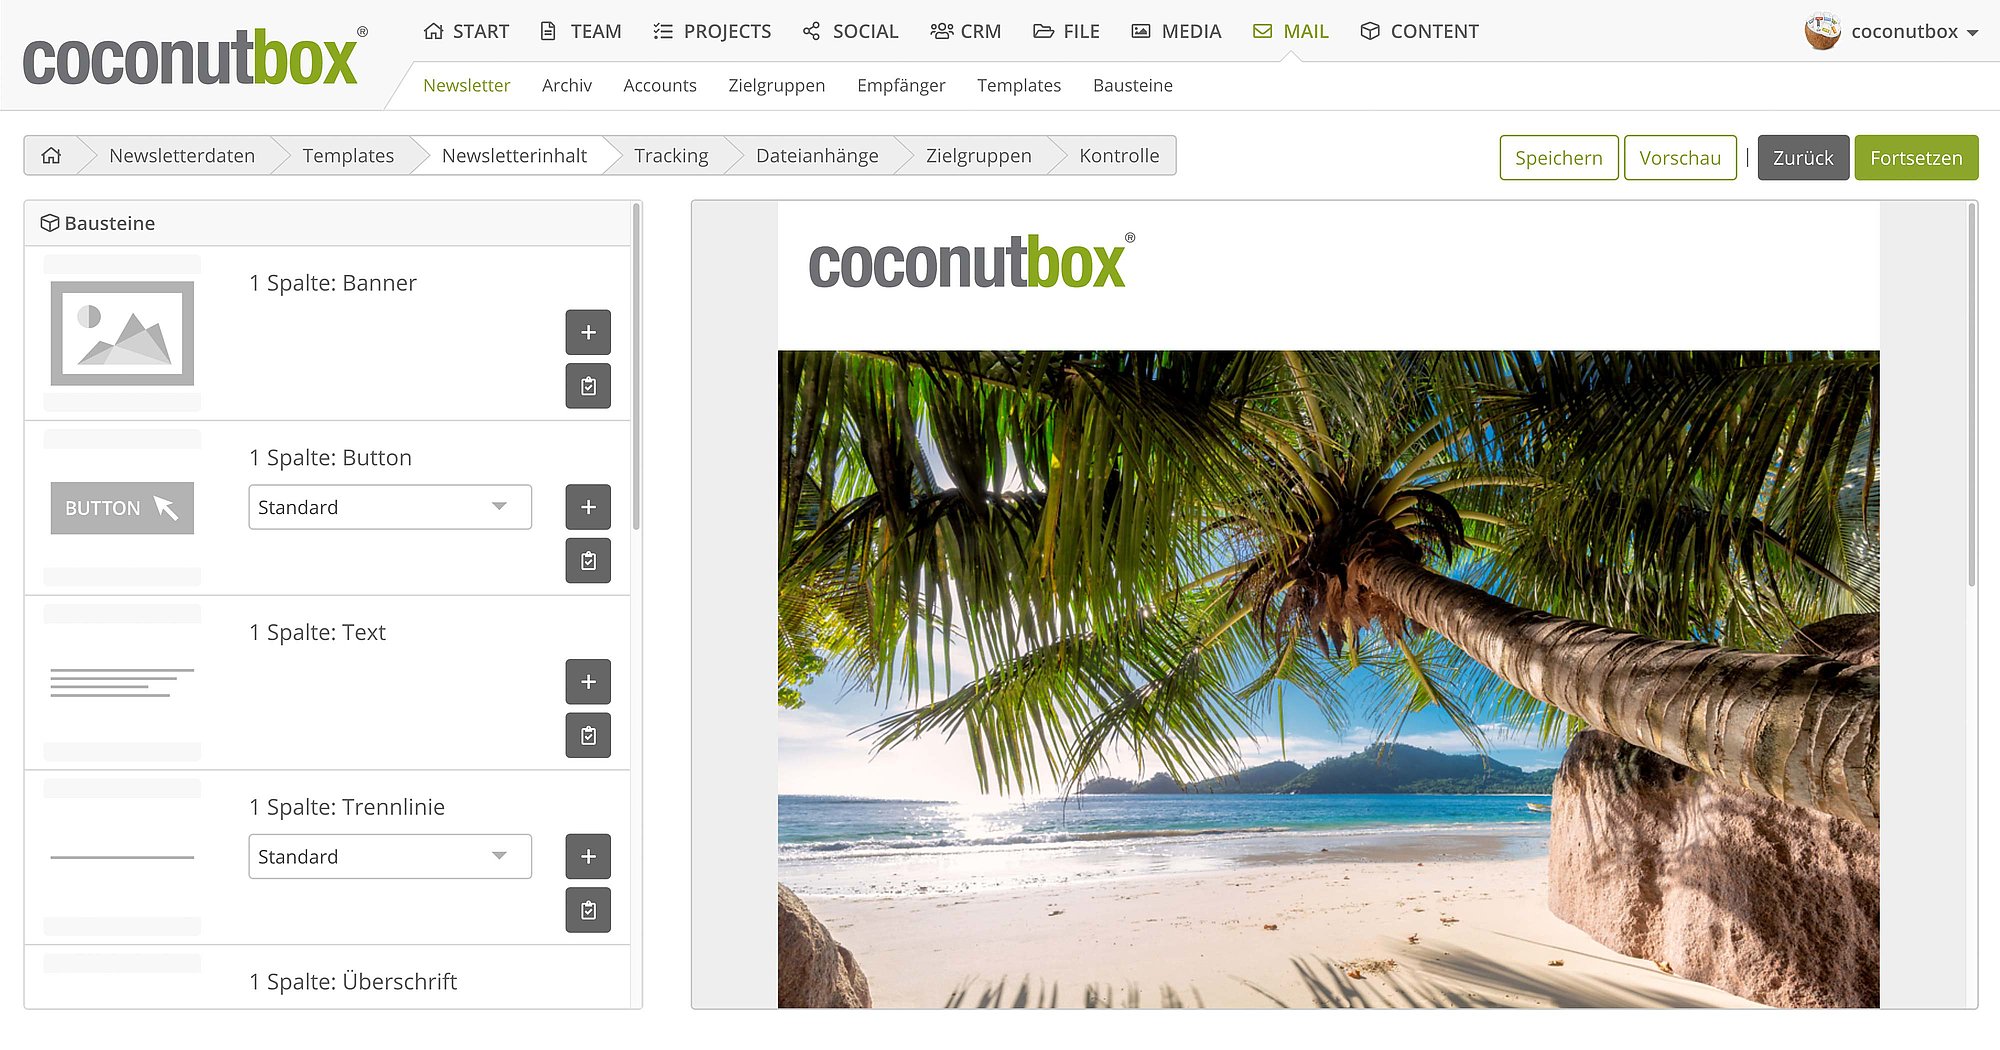Click the '1 Spalte: Text' label
This screenshot has width=2000, height=1050.
click(x=317, y=632)
